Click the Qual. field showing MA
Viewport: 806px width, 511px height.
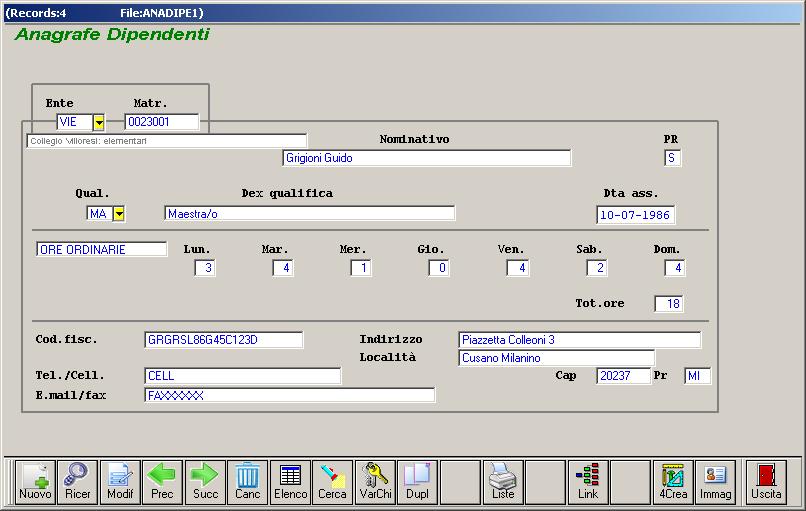[x=99, y=213]
